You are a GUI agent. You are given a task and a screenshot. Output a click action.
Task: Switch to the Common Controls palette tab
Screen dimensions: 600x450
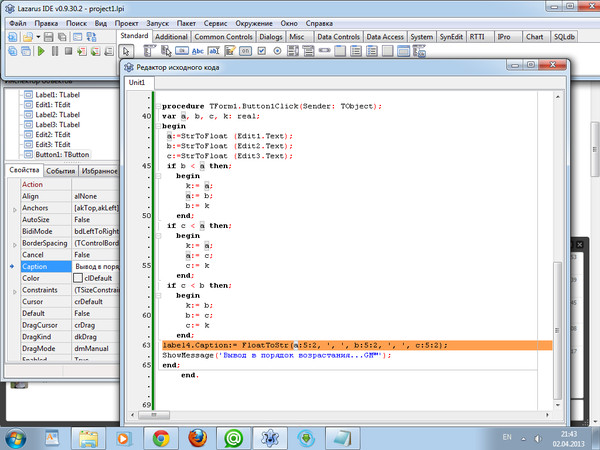[x=225, y=36]
